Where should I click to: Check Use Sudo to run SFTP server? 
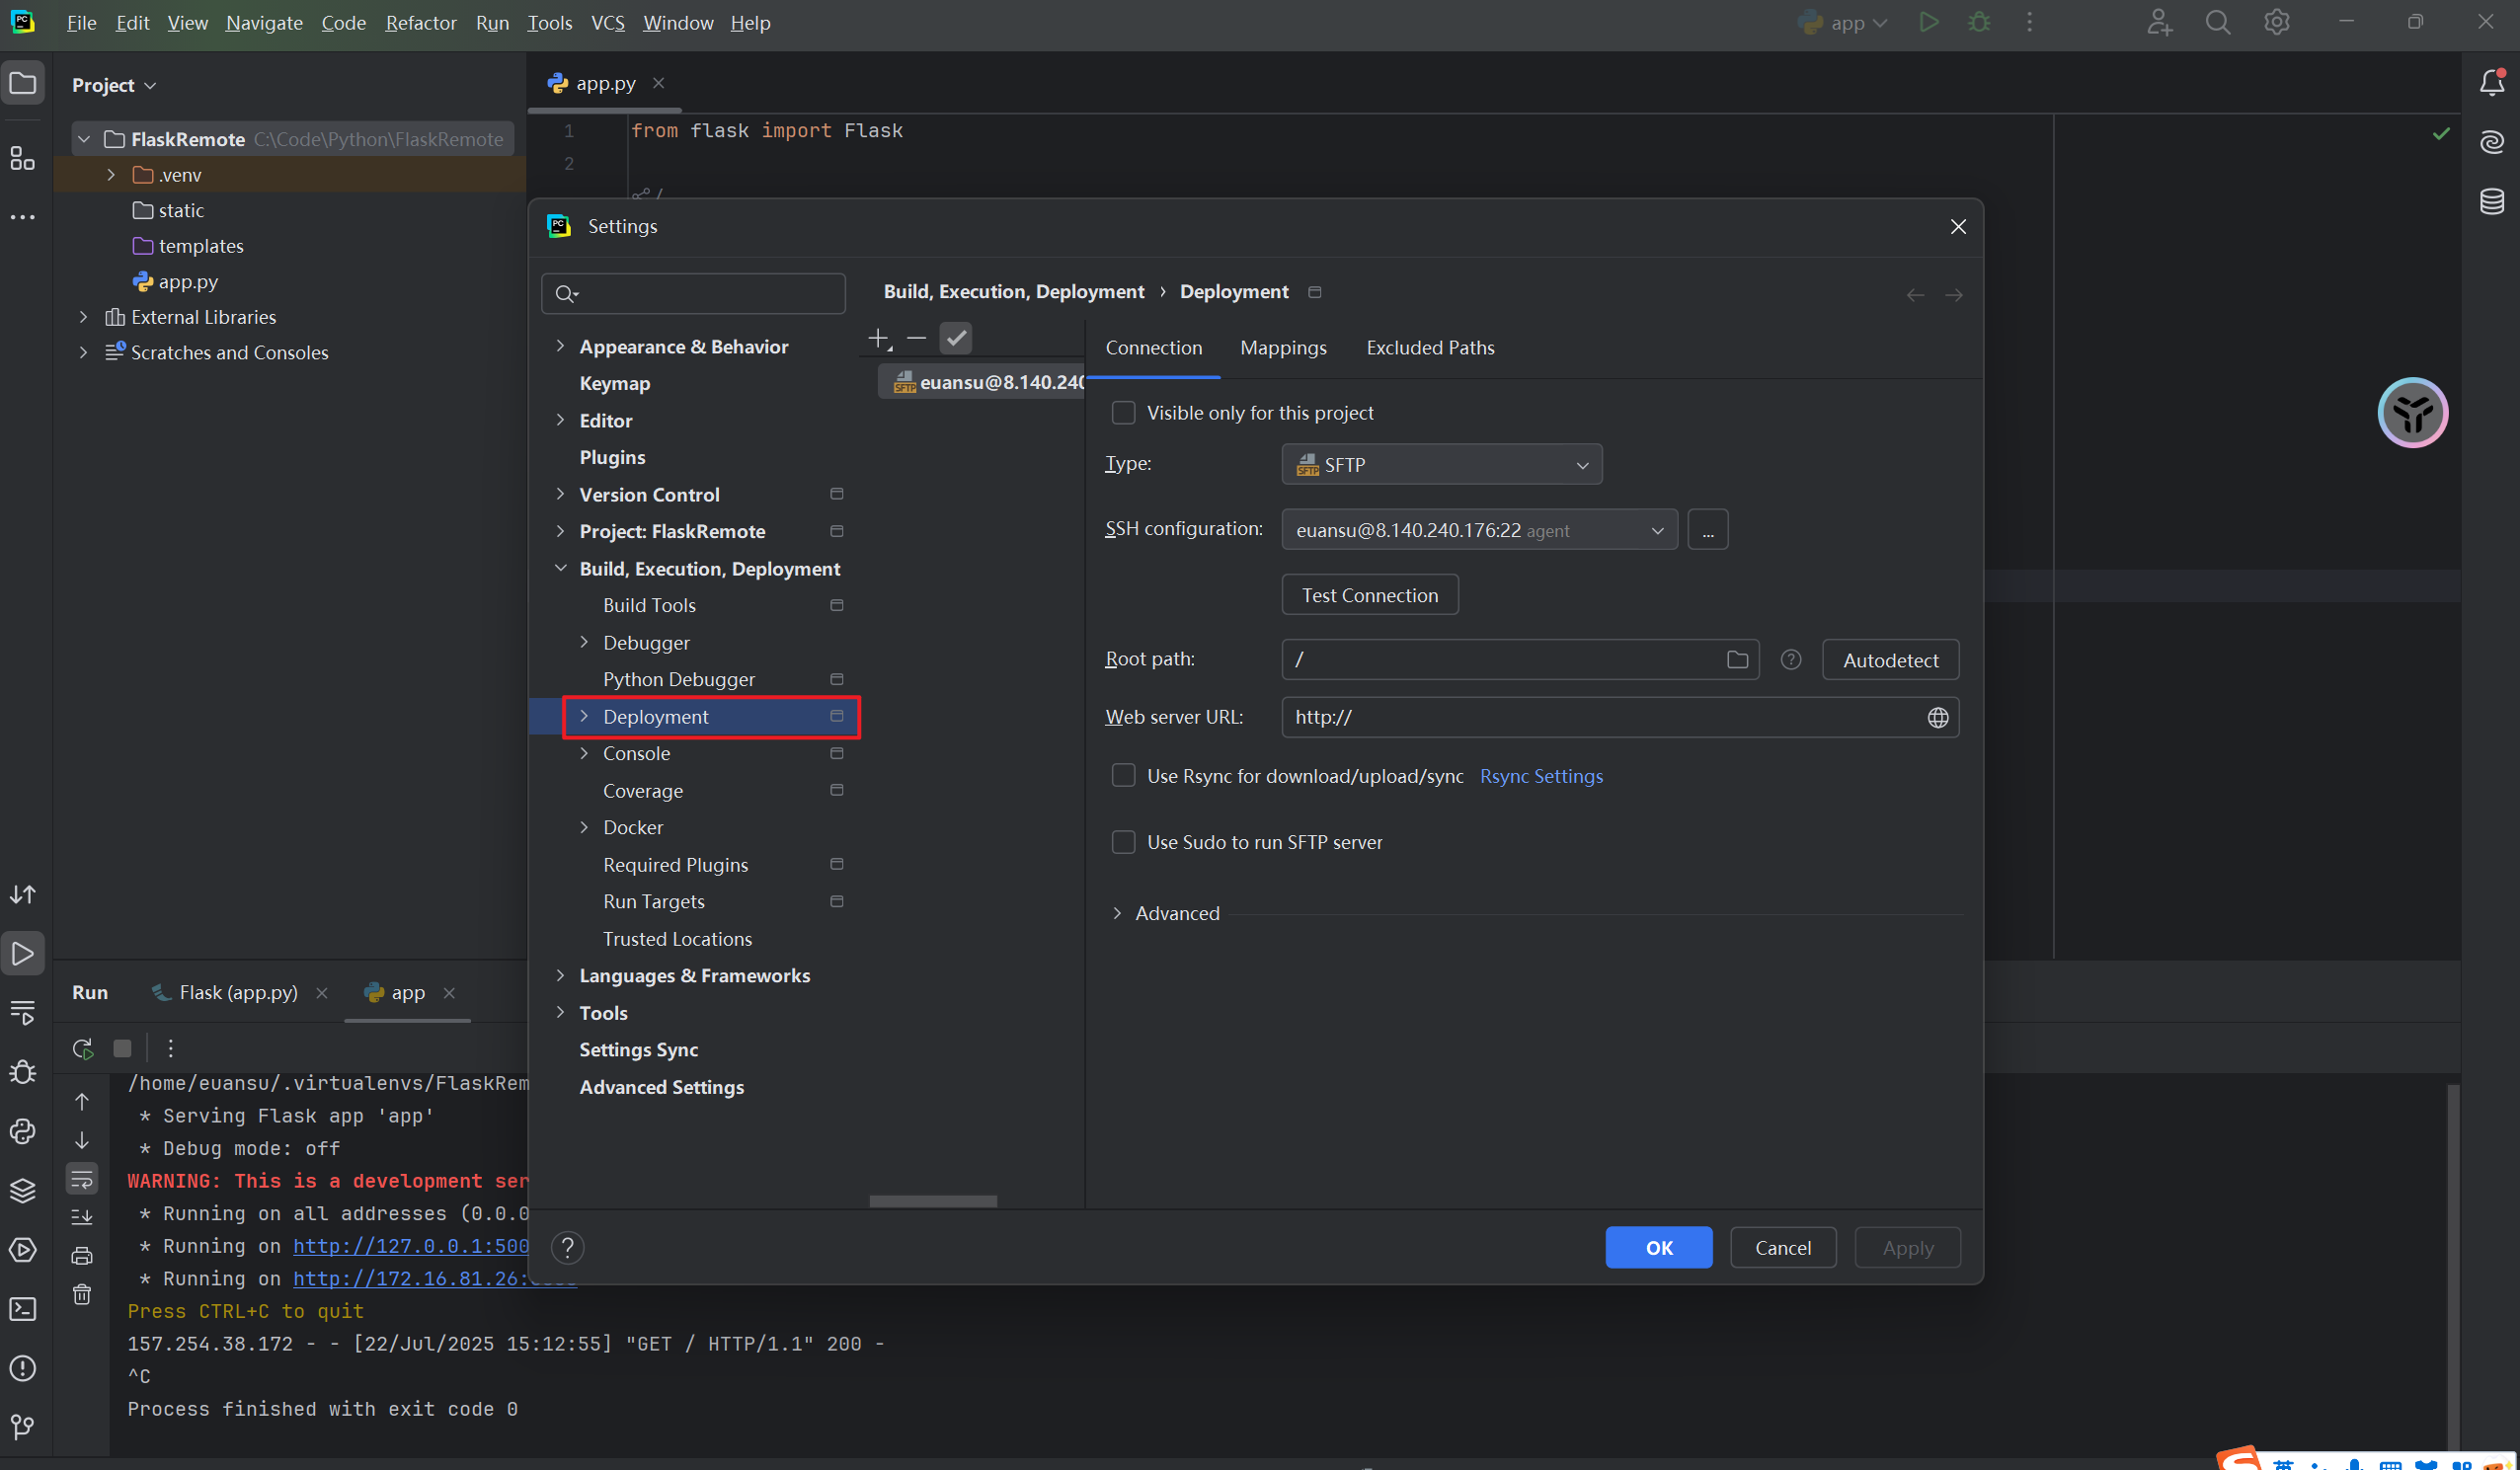pos(1123,842)
